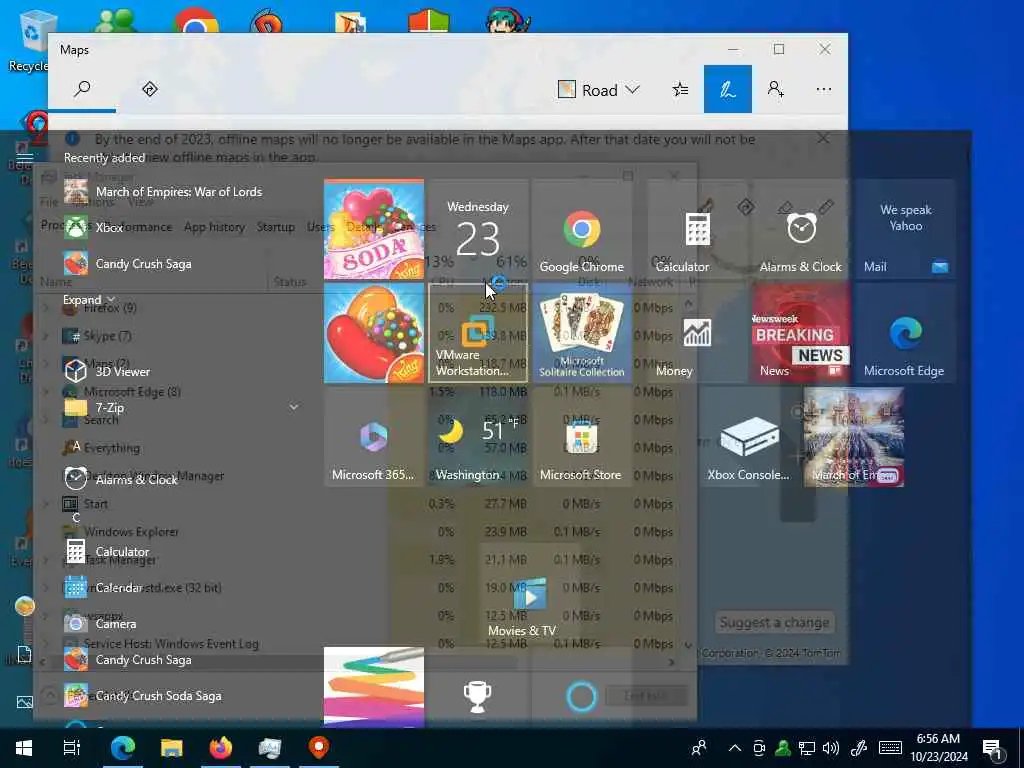Open Microsoft Edge from the taskbar
This screenshot has height=768, width=1024.
(x=122, y=748)
